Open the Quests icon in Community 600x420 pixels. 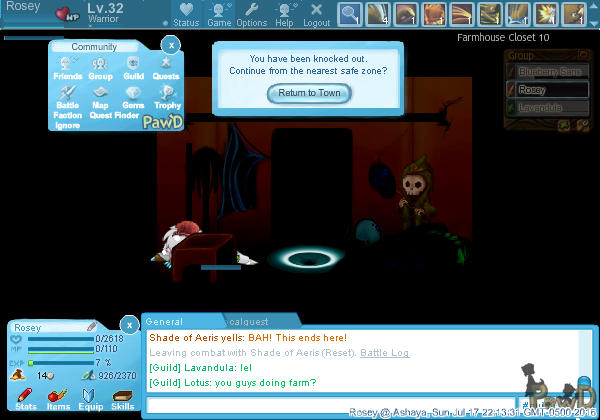click(x=166, y=67)
